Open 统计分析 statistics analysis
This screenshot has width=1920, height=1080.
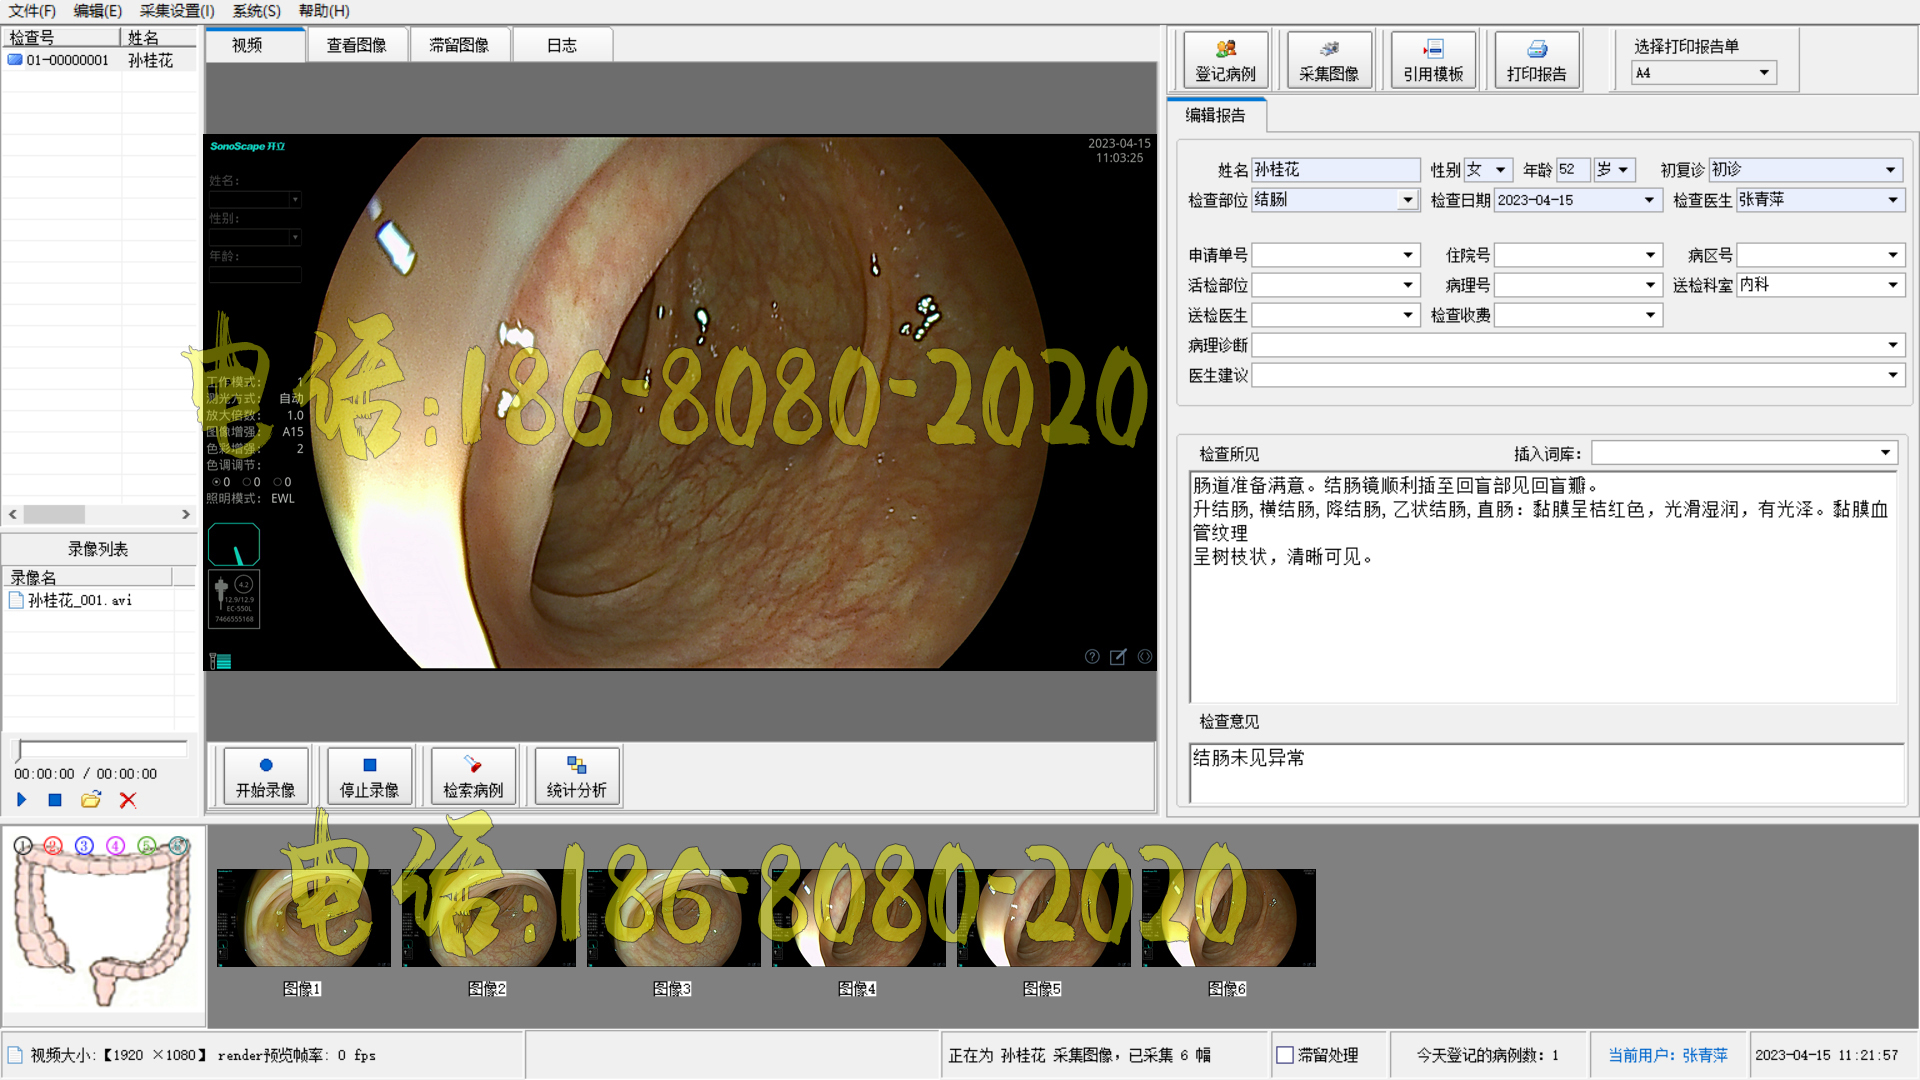point(576,776)
